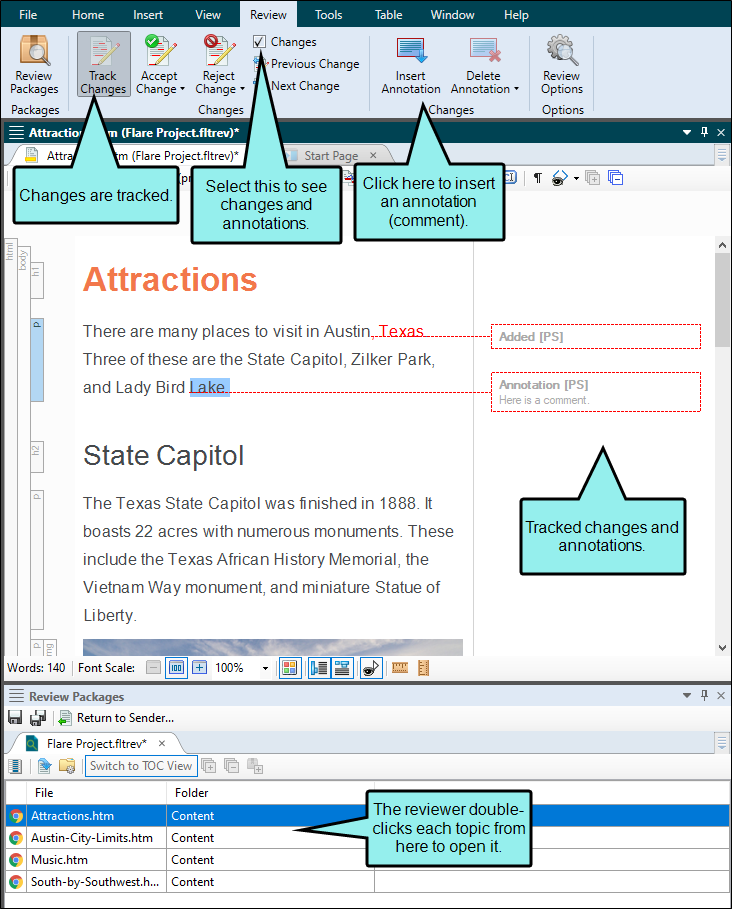Switch to the Home ribbon tab

tap(88, 15)
